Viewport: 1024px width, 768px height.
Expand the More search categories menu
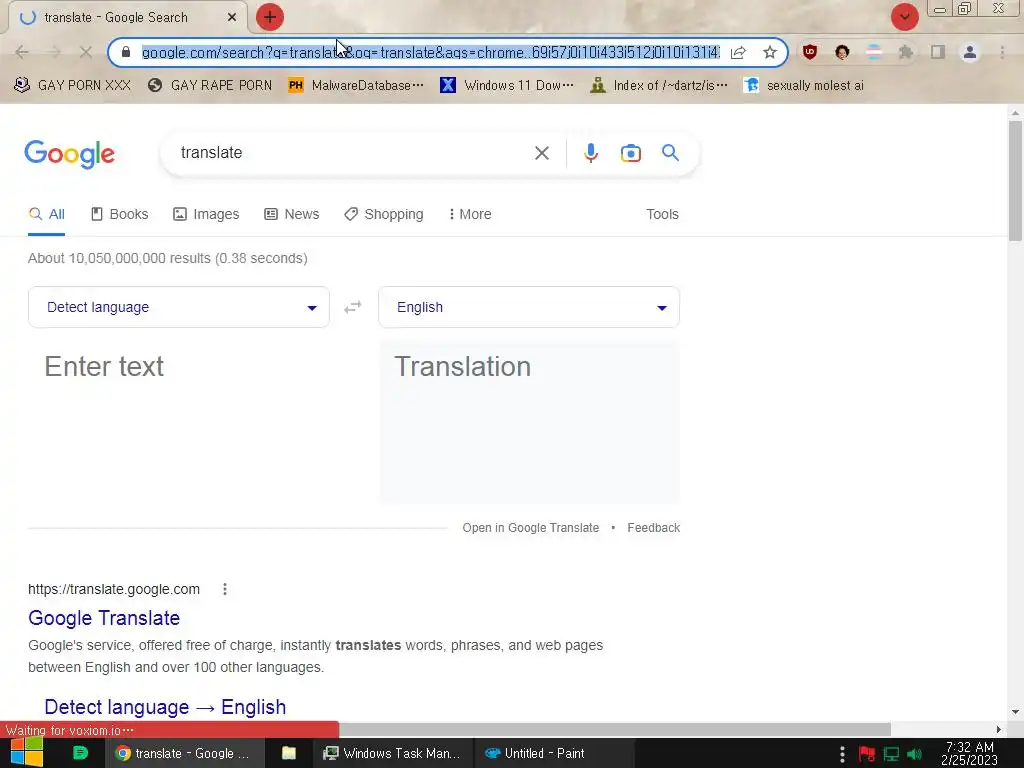[470, 214]
